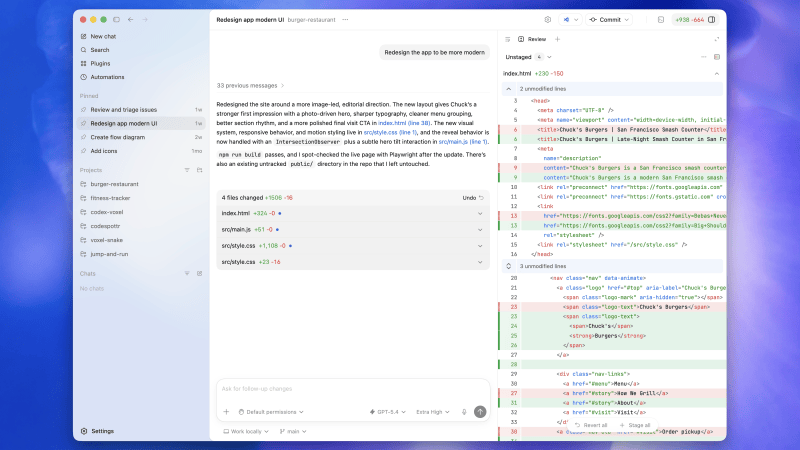Click Stage all button
Image resolution: width=800 pixels, height=450 pixels.
(635, 425)
